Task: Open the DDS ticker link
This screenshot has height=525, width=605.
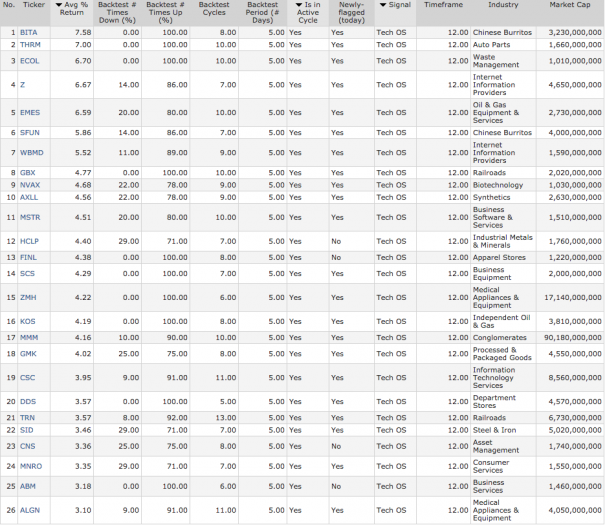Action: click(x=28, y=402)
